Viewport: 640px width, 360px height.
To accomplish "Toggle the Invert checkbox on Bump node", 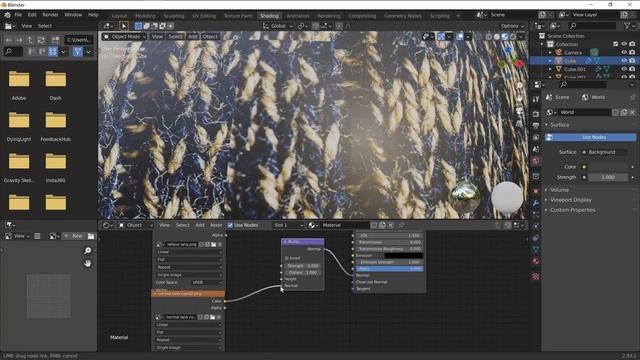I will pos(287,258).
